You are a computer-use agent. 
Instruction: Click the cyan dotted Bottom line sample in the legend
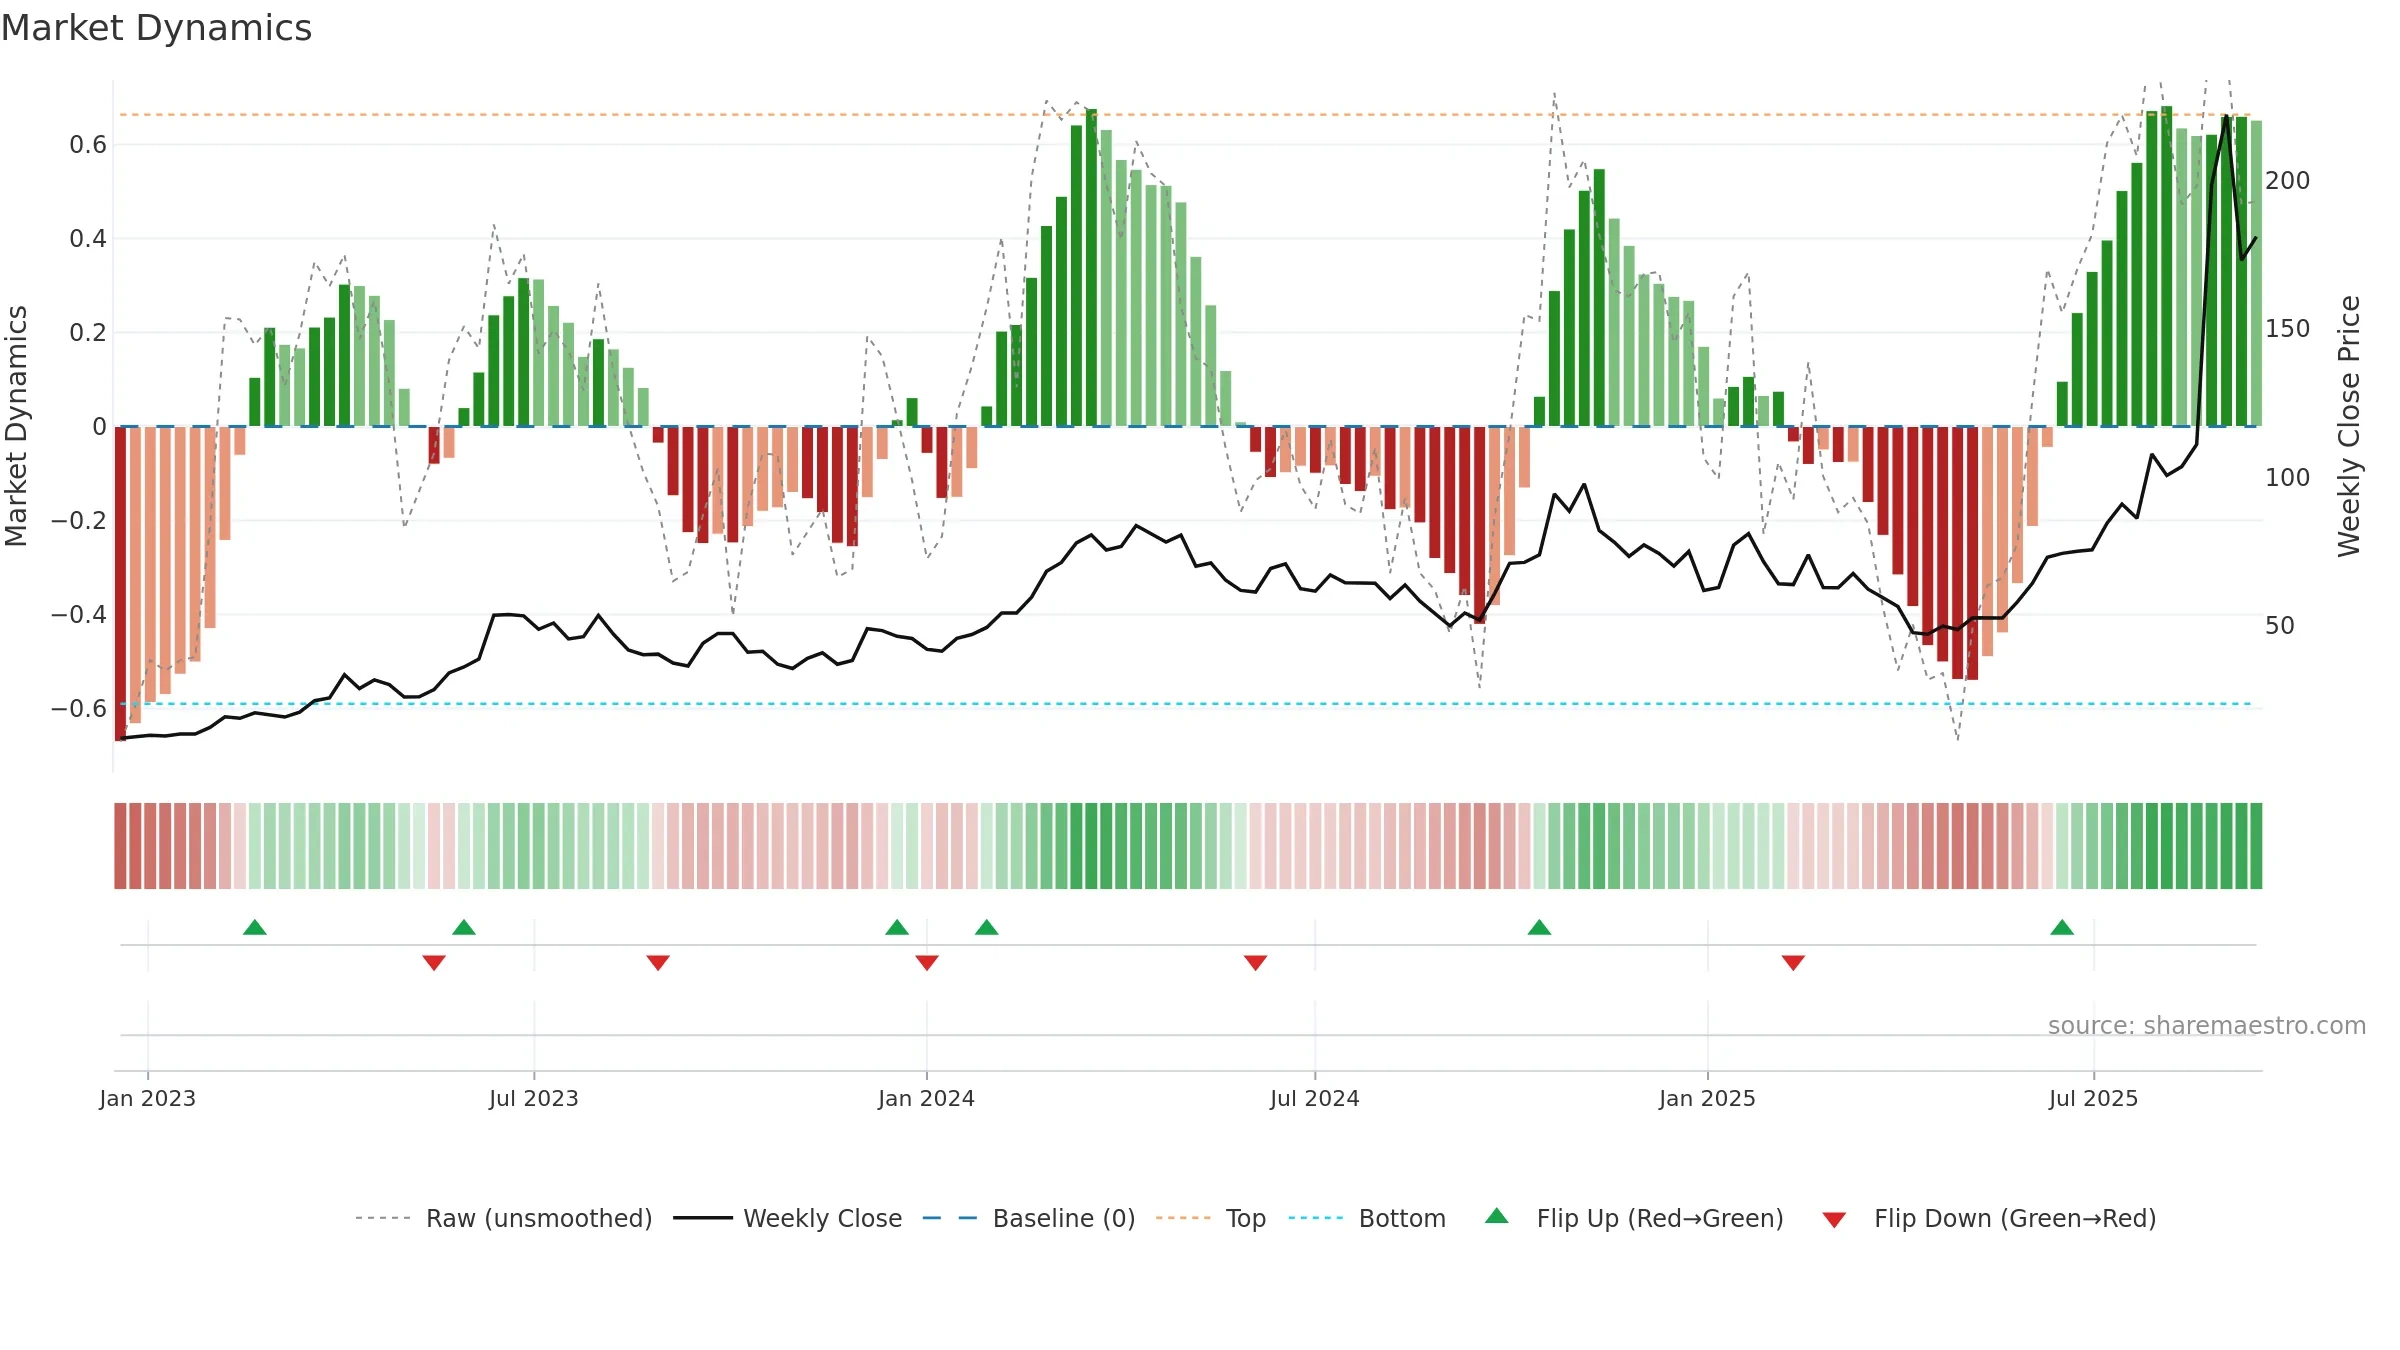tap(1316, 1218)
